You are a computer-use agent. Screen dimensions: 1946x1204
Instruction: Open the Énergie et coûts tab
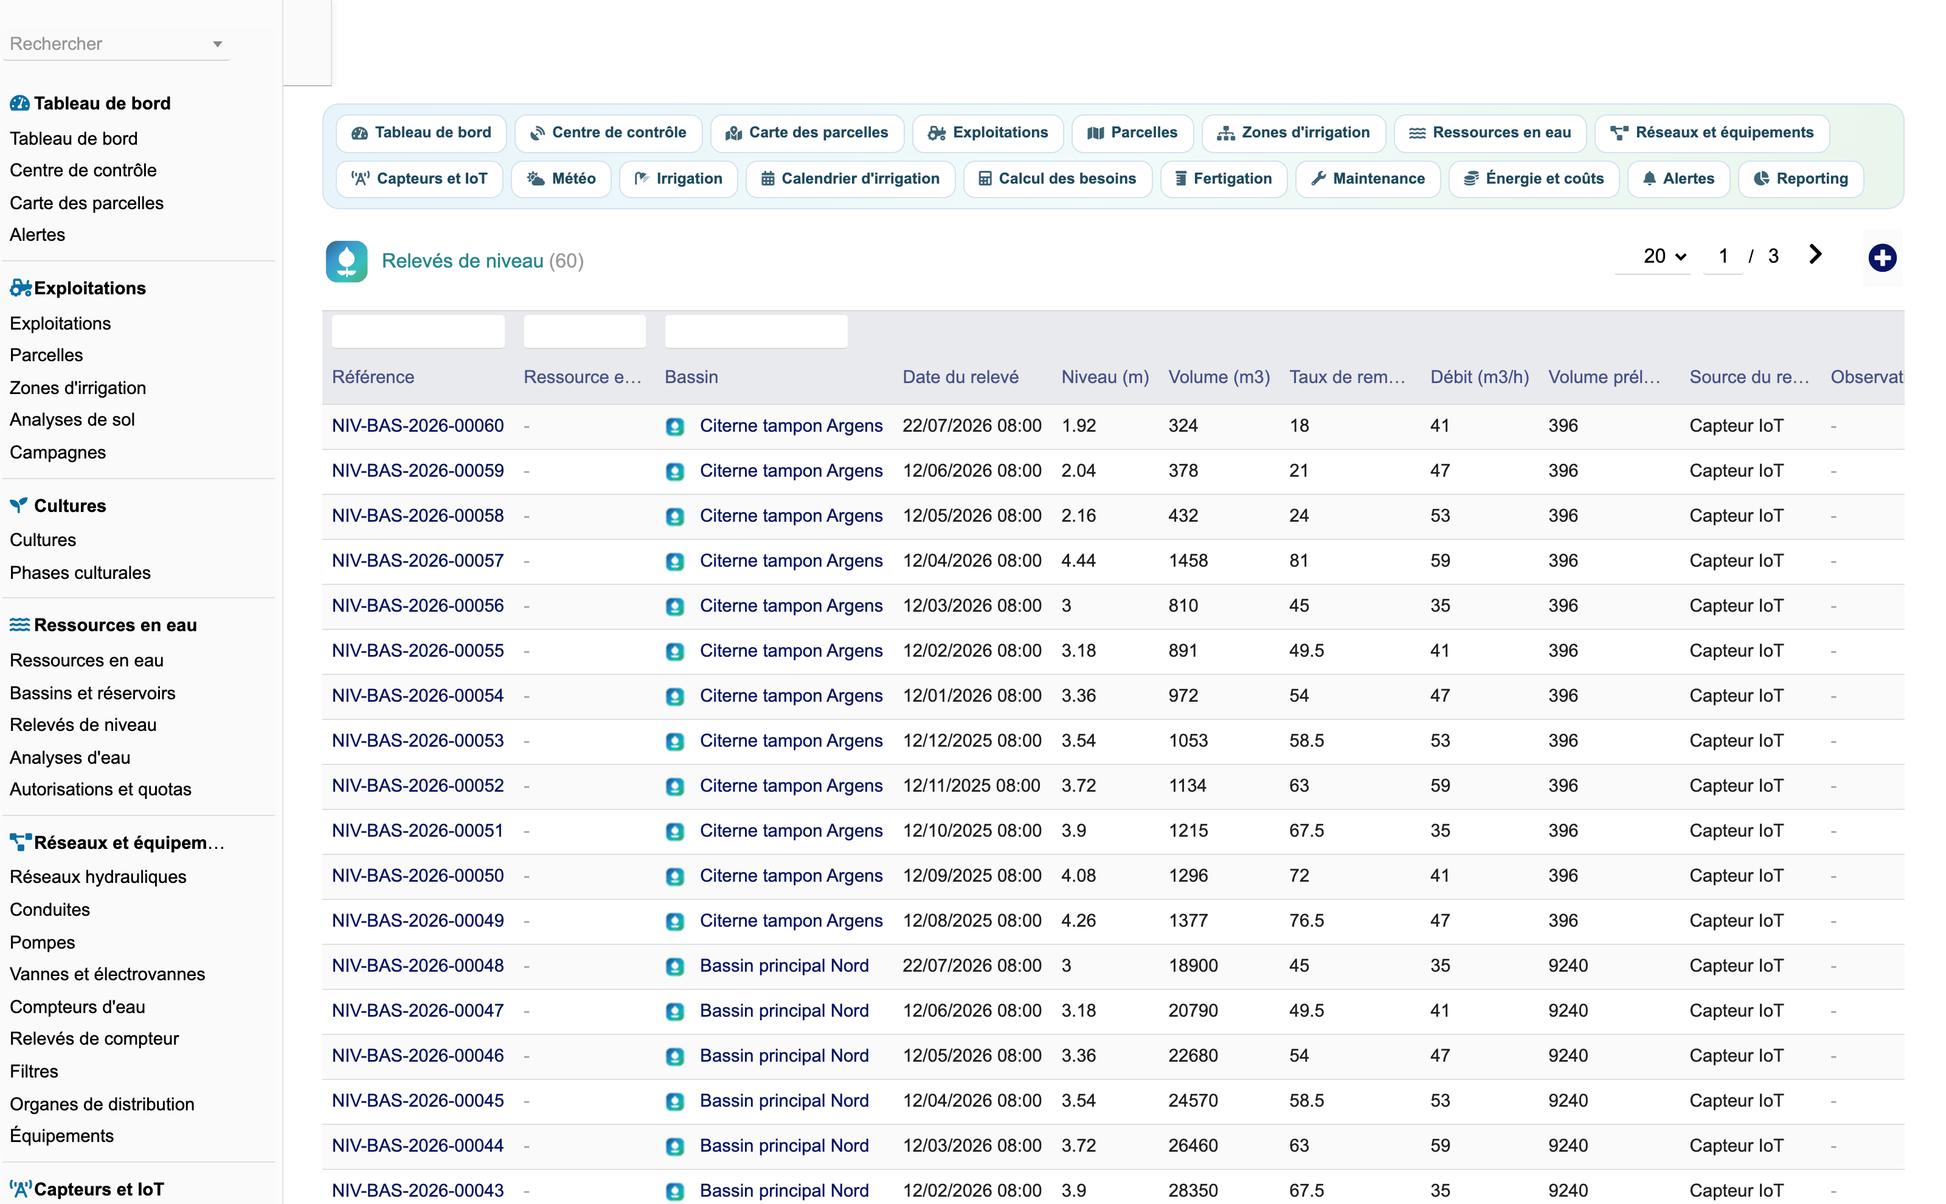1533,179
